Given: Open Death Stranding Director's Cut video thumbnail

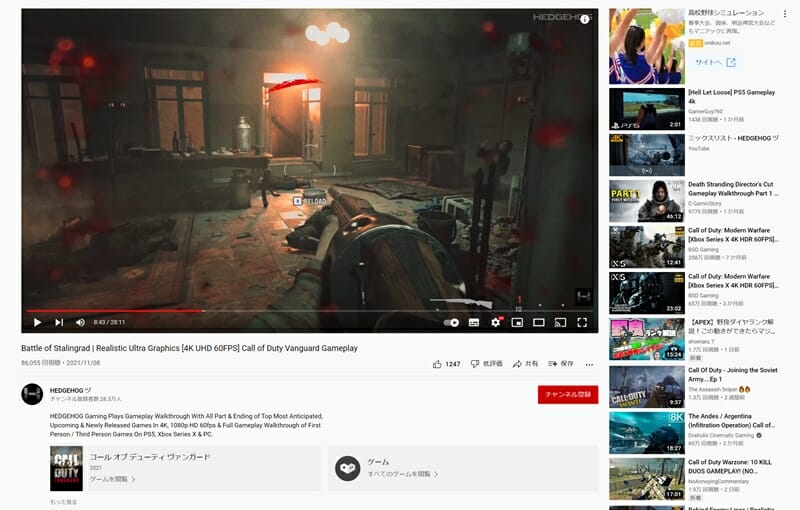Looking at the screenshot, I should coord(647,200).
